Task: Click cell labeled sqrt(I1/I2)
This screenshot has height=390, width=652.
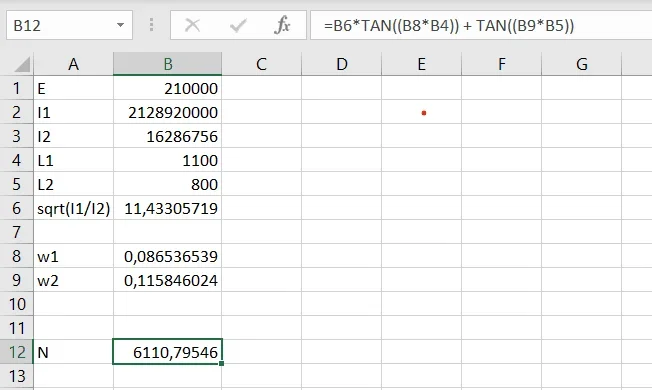Action: [74, 208]
